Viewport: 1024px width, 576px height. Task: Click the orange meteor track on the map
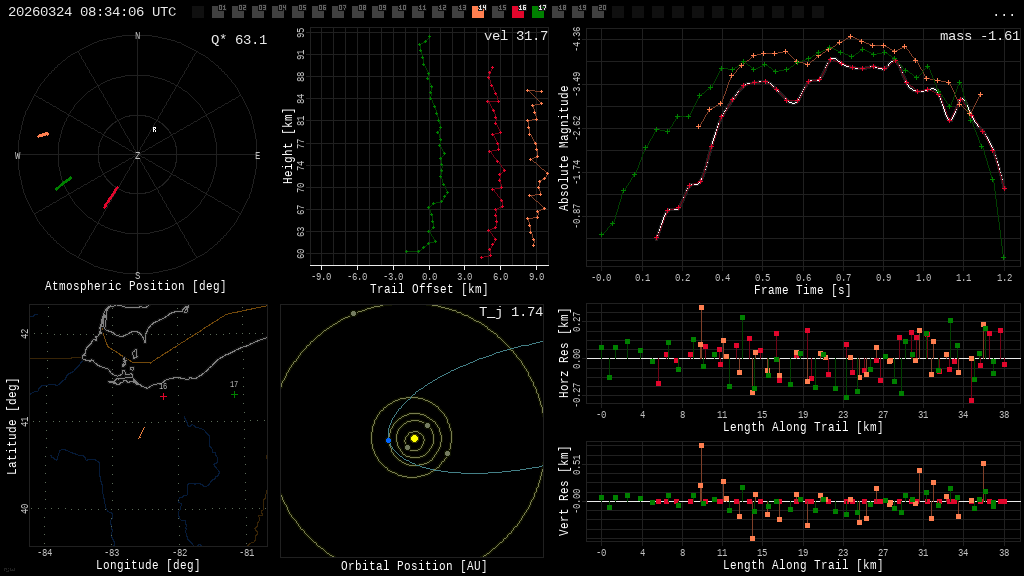[141, 433]
